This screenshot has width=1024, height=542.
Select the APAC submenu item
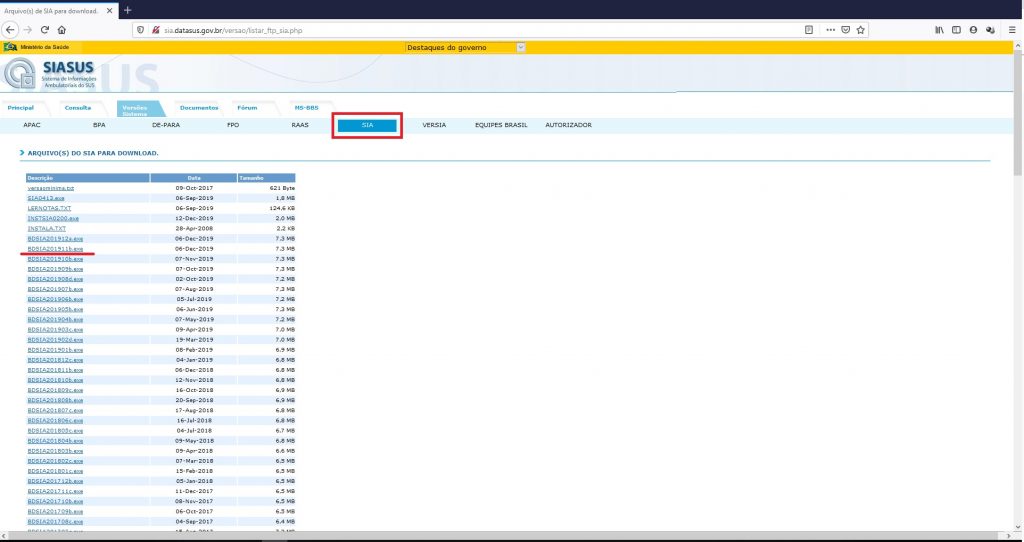coord(32,125)
